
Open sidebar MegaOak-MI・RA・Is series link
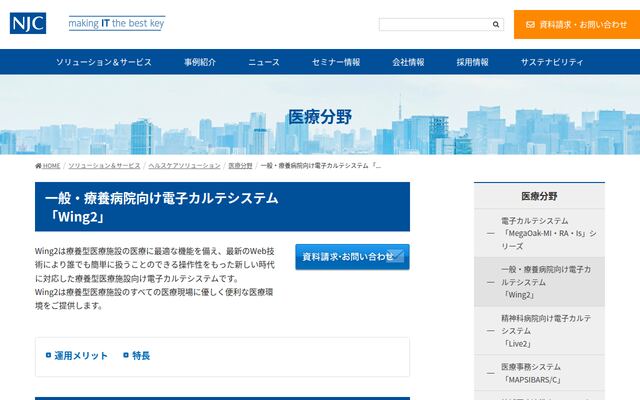(539, 233)
